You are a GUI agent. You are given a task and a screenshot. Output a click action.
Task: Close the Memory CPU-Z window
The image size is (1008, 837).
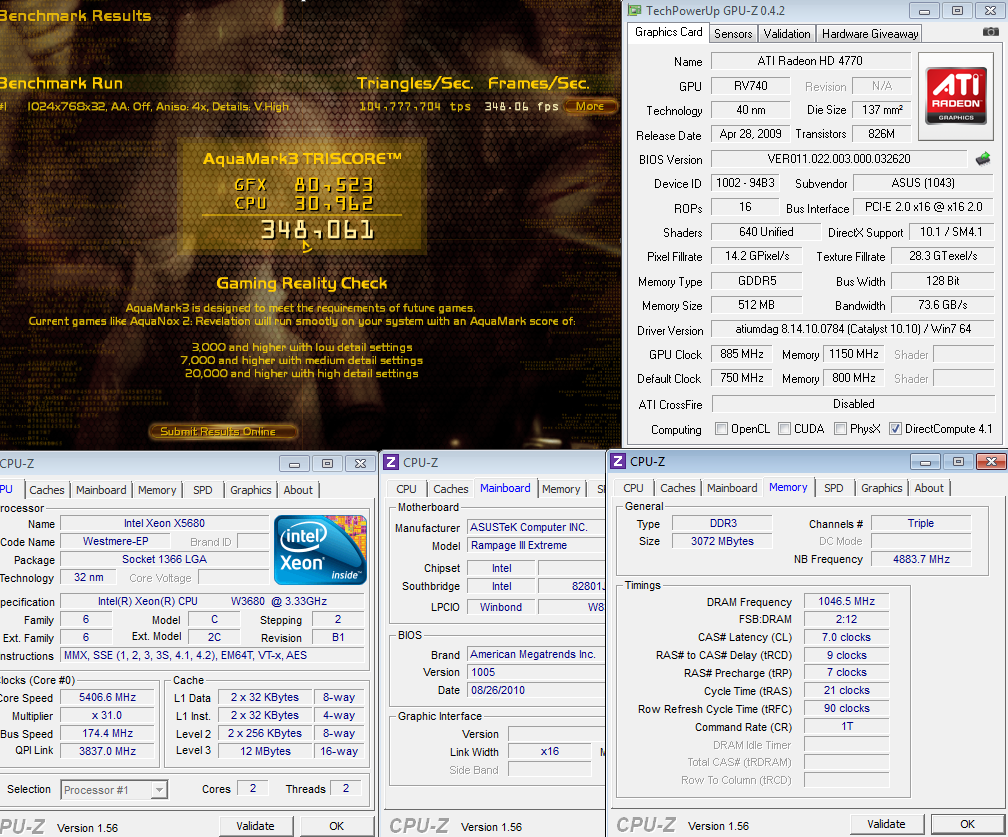click(x=991, y=462)
